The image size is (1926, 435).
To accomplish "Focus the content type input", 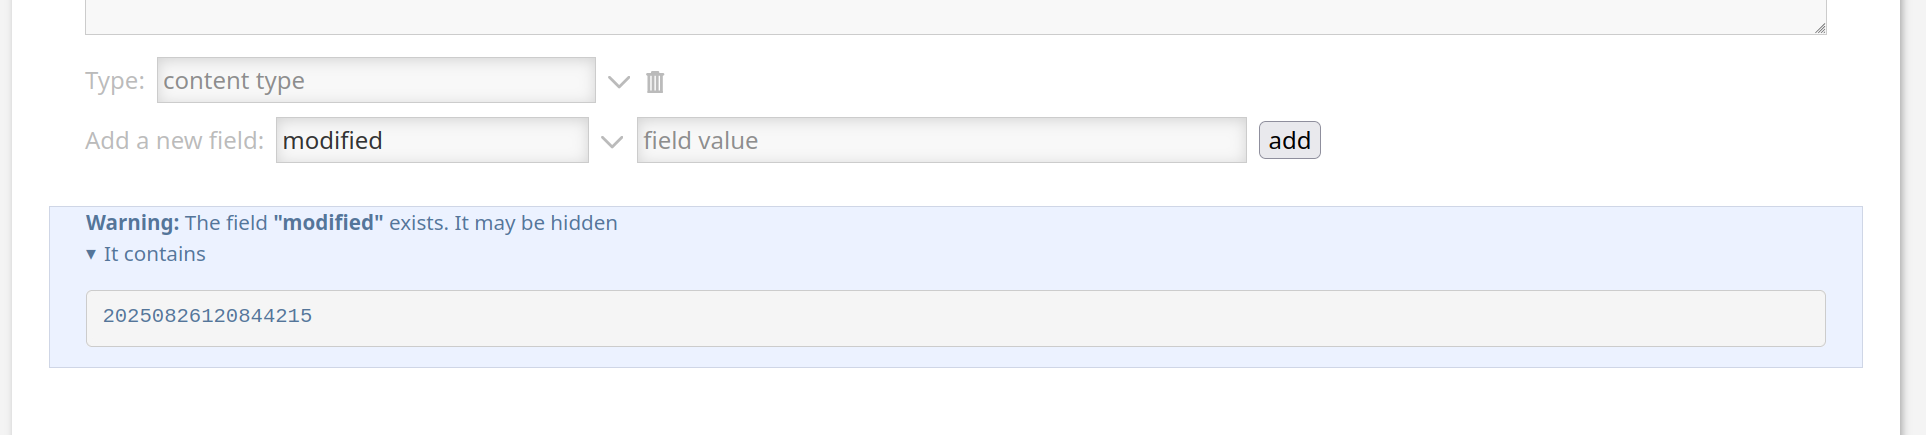I will pos(376,80).
